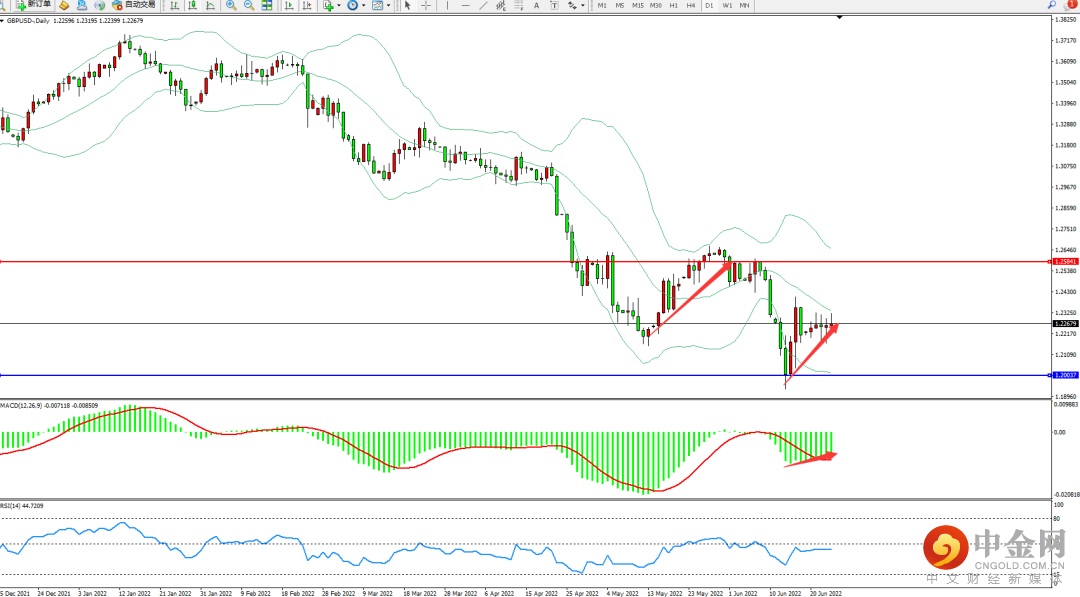Click price scale value 1.30750
Image resolution: width=1080 pixels, height=597 pixels.
[1065, 166]
